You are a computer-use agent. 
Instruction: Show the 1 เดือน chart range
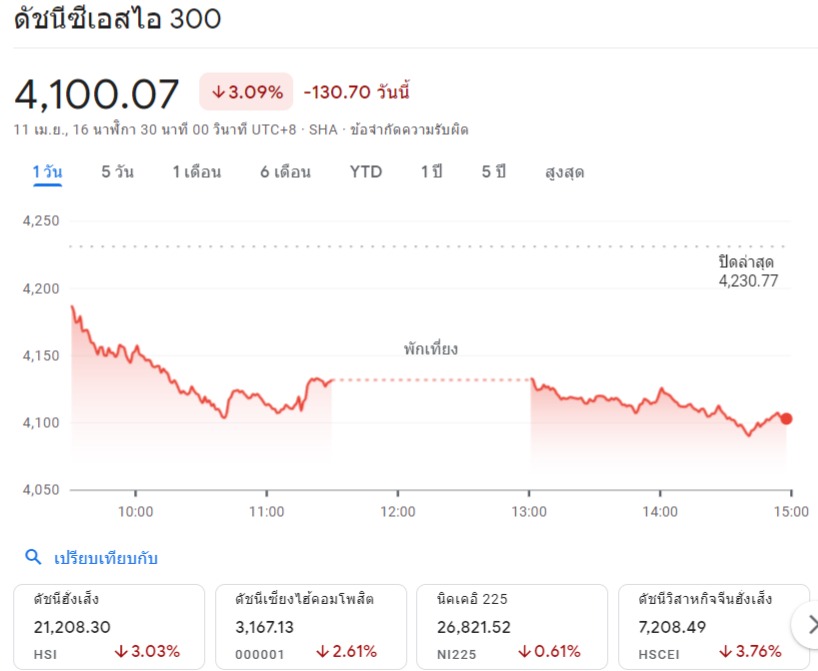(x=197, y=172)
